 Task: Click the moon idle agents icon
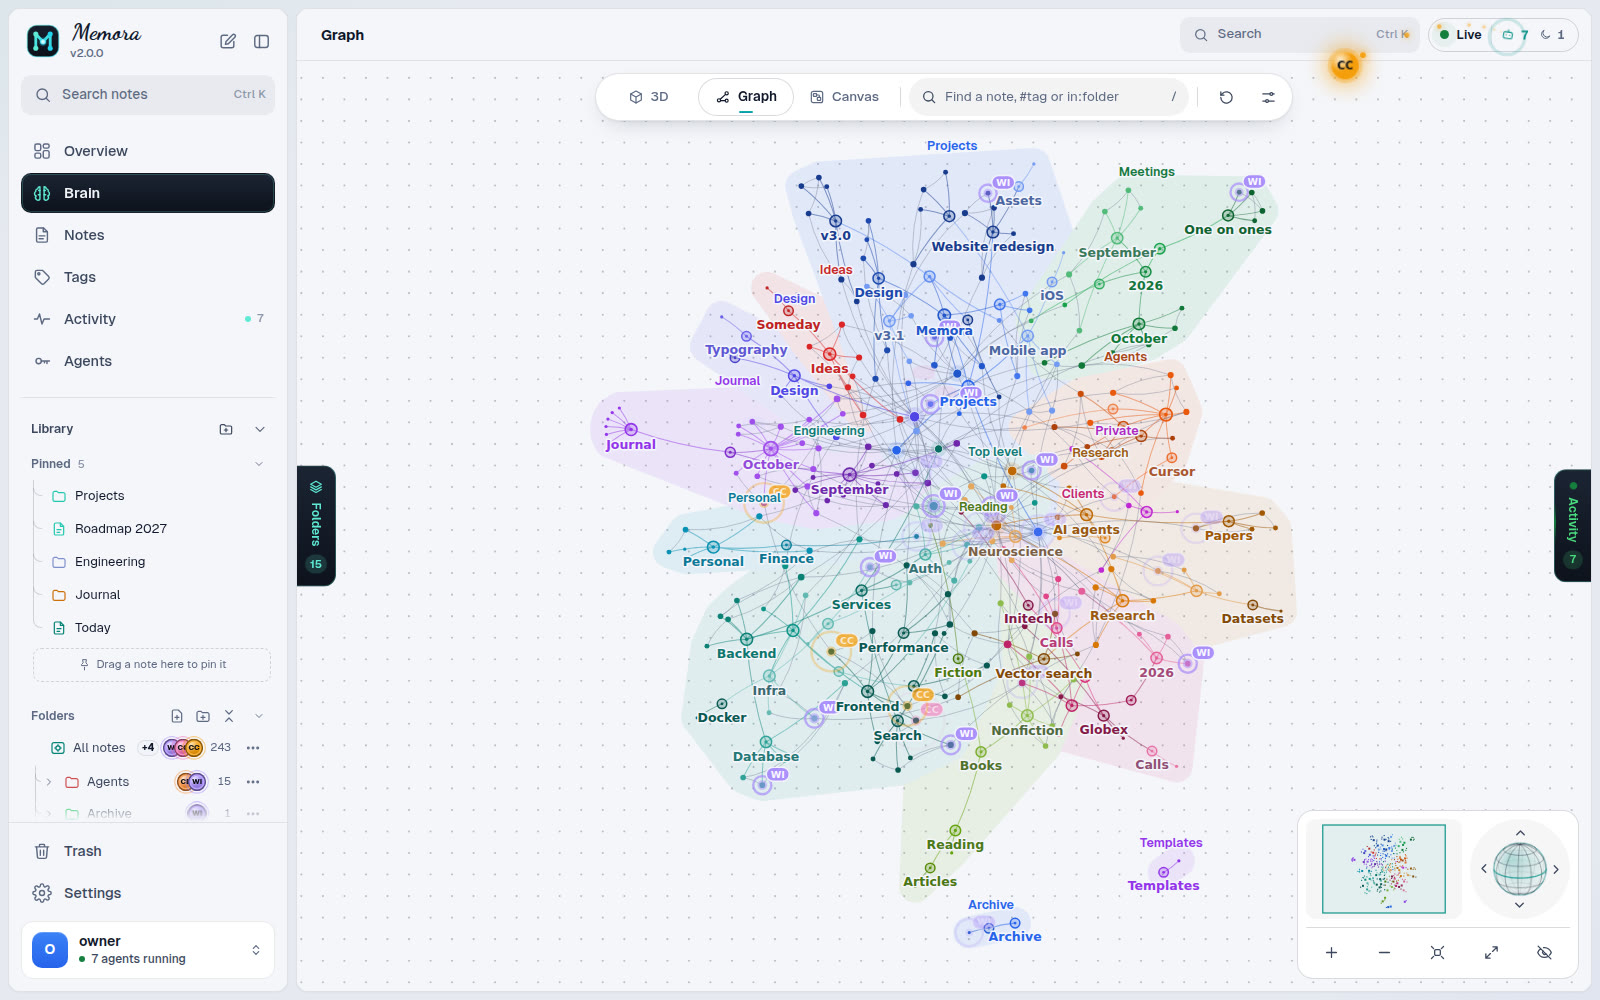tap(1552, 35)
